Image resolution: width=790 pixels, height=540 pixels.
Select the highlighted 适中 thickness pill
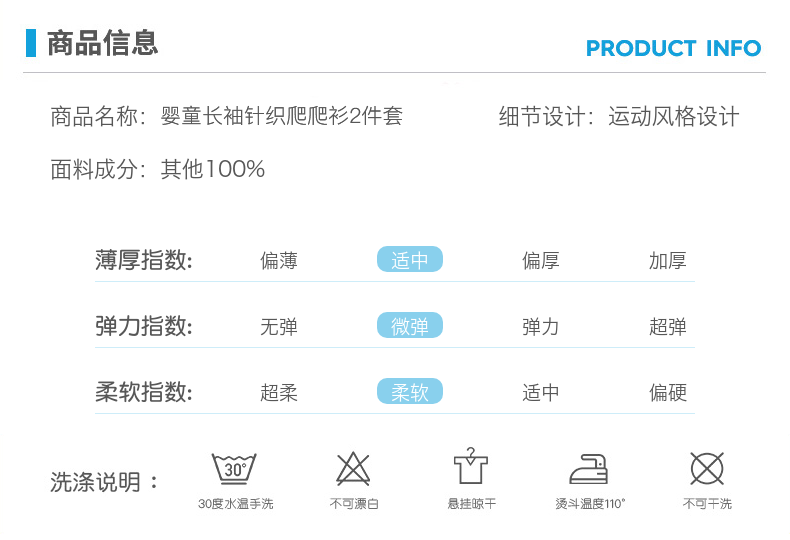pos(410,259)
